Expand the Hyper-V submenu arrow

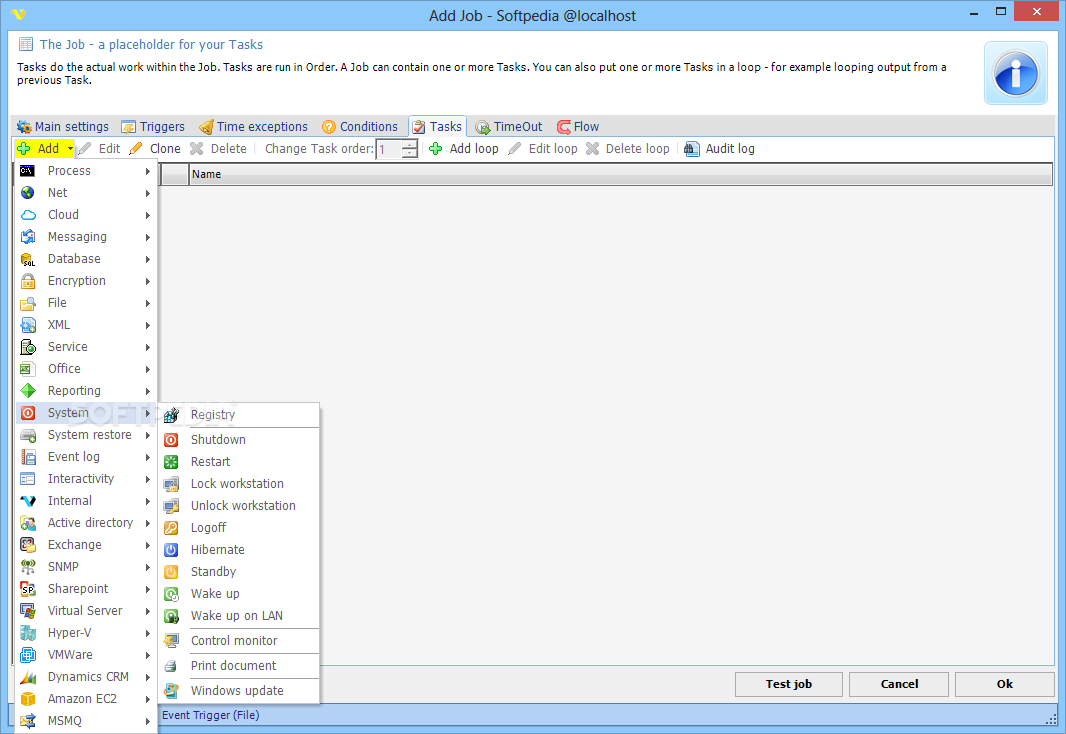[x=148, y=633]
